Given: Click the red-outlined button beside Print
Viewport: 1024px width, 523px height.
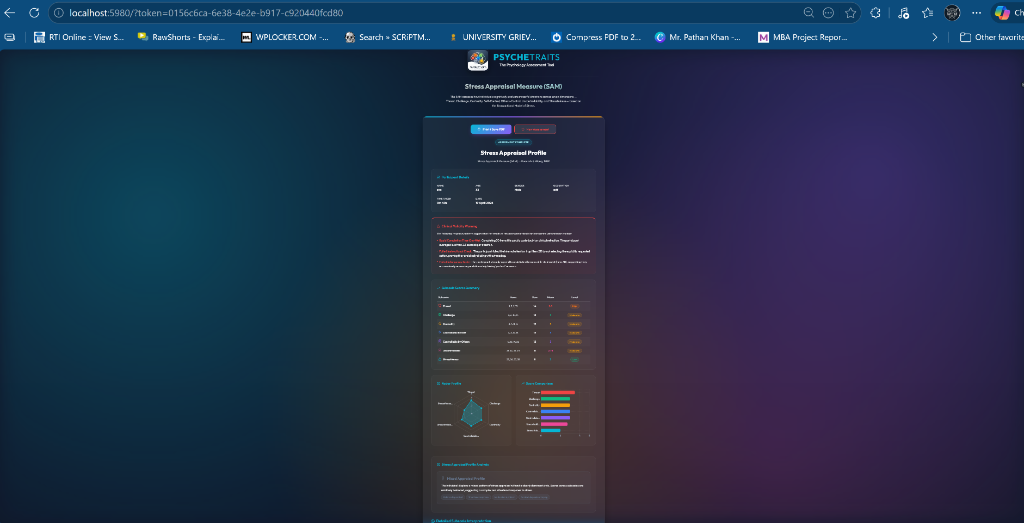Looking at the screenshot, I should tap(535, 129).
